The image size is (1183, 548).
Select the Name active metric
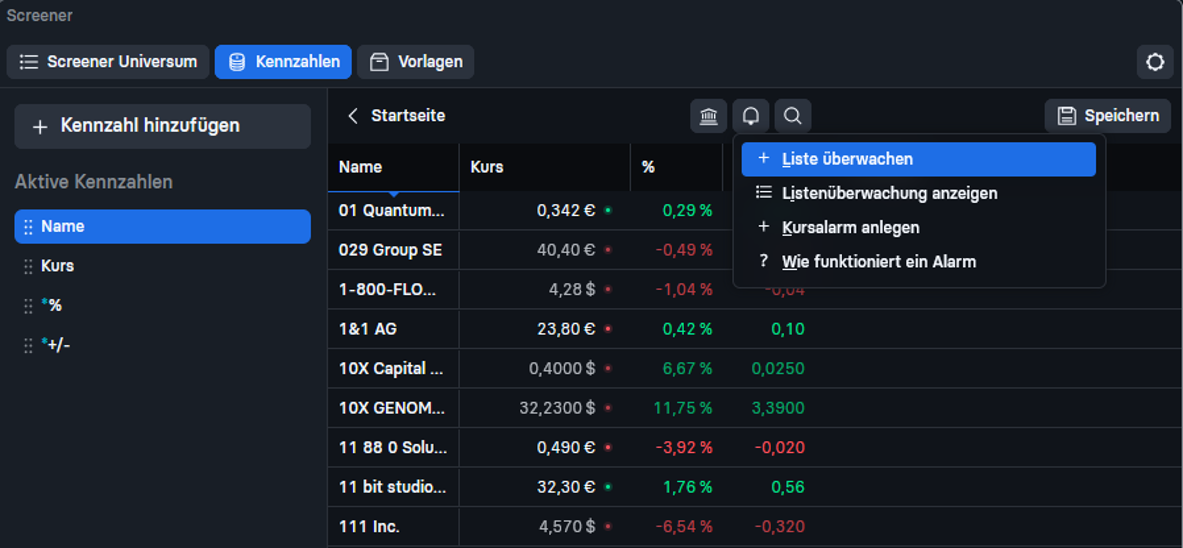pos(162,226)
